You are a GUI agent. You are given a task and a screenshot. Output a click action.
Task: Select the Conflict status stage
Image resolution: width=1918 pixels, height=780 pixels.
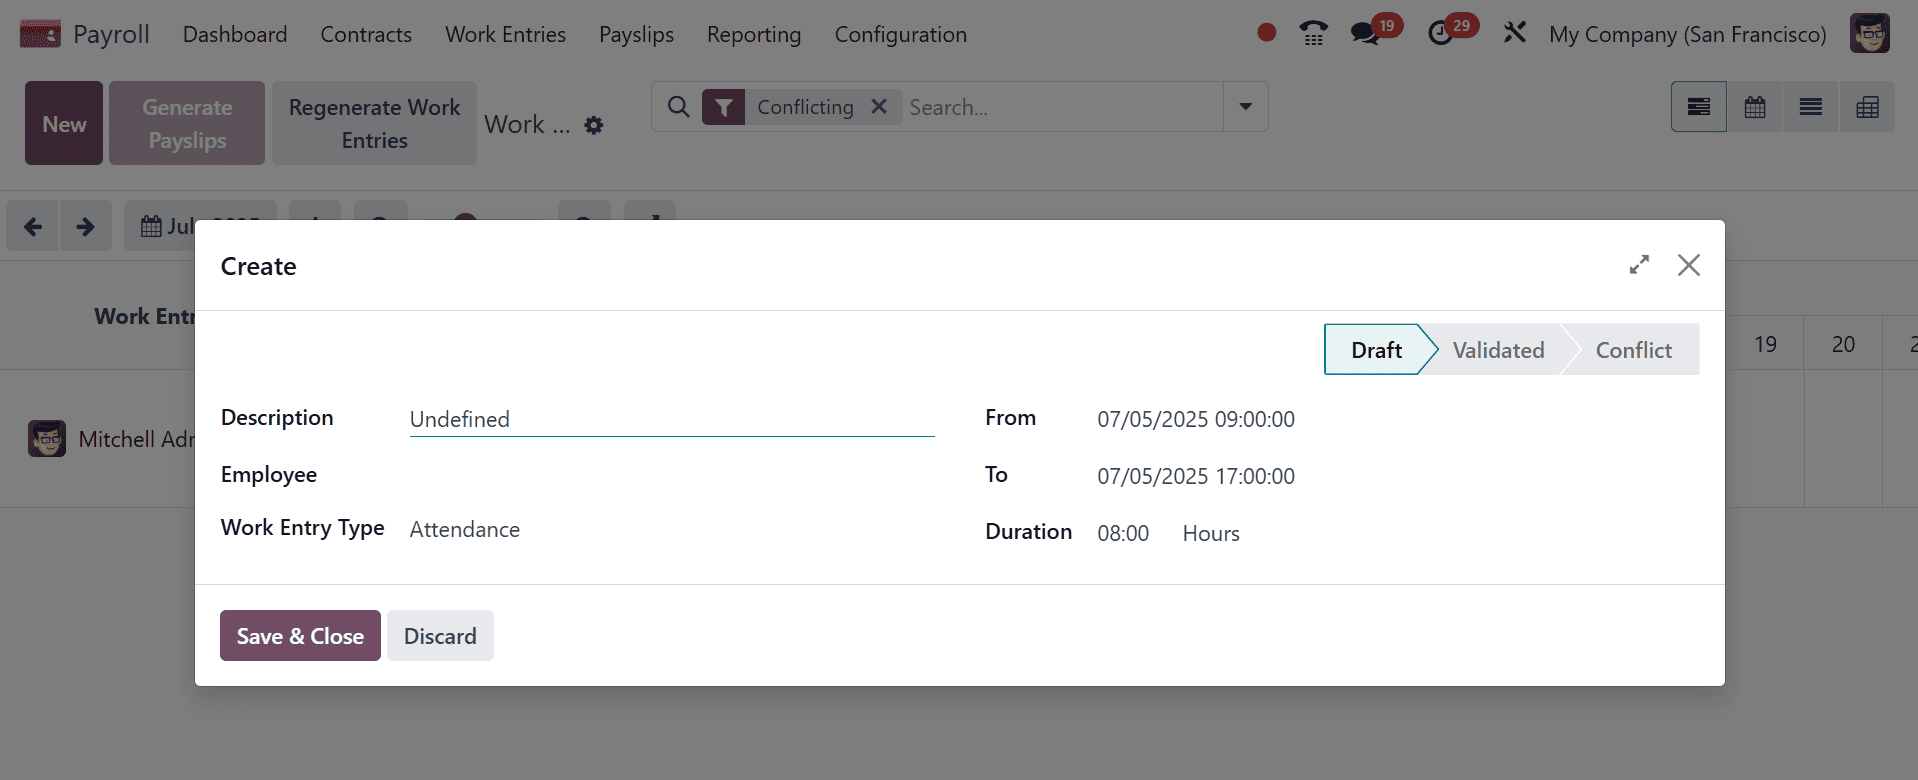(1633, 350)
